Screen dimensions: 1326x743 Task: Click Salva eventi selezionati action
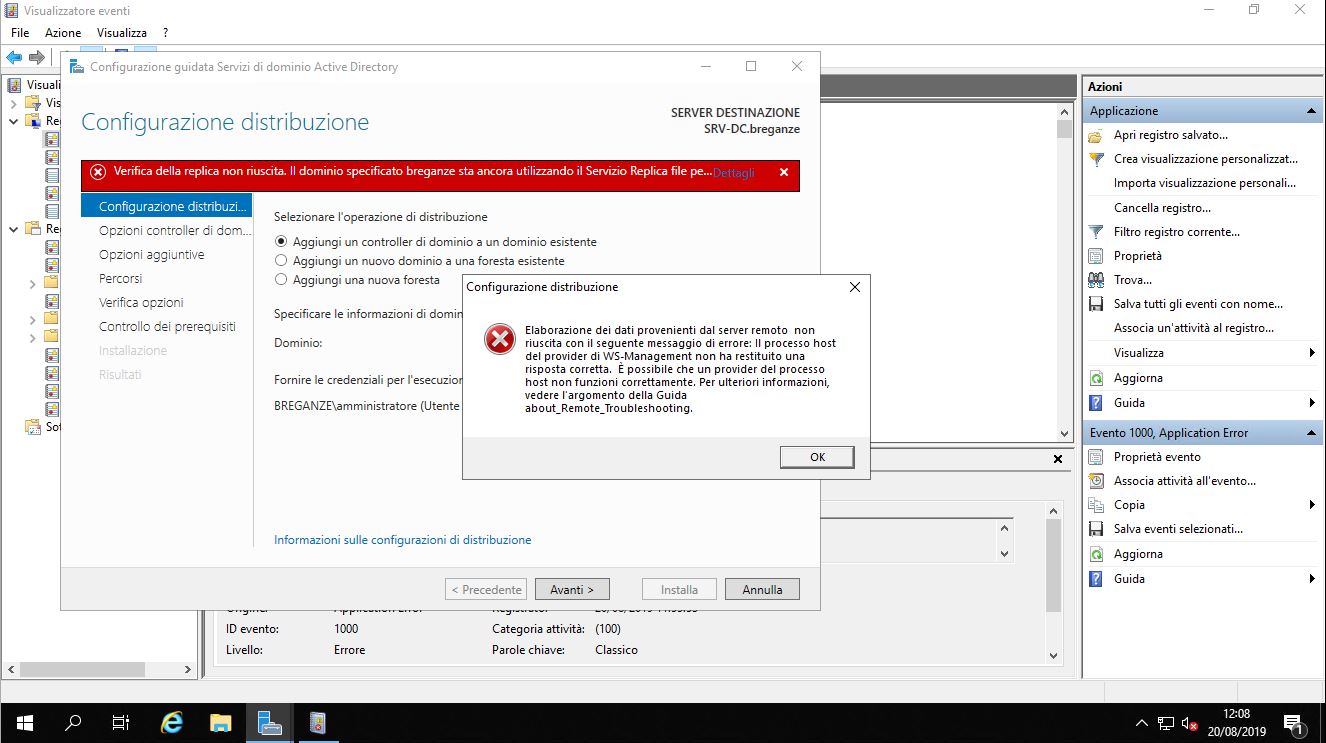coord(1178,529)
